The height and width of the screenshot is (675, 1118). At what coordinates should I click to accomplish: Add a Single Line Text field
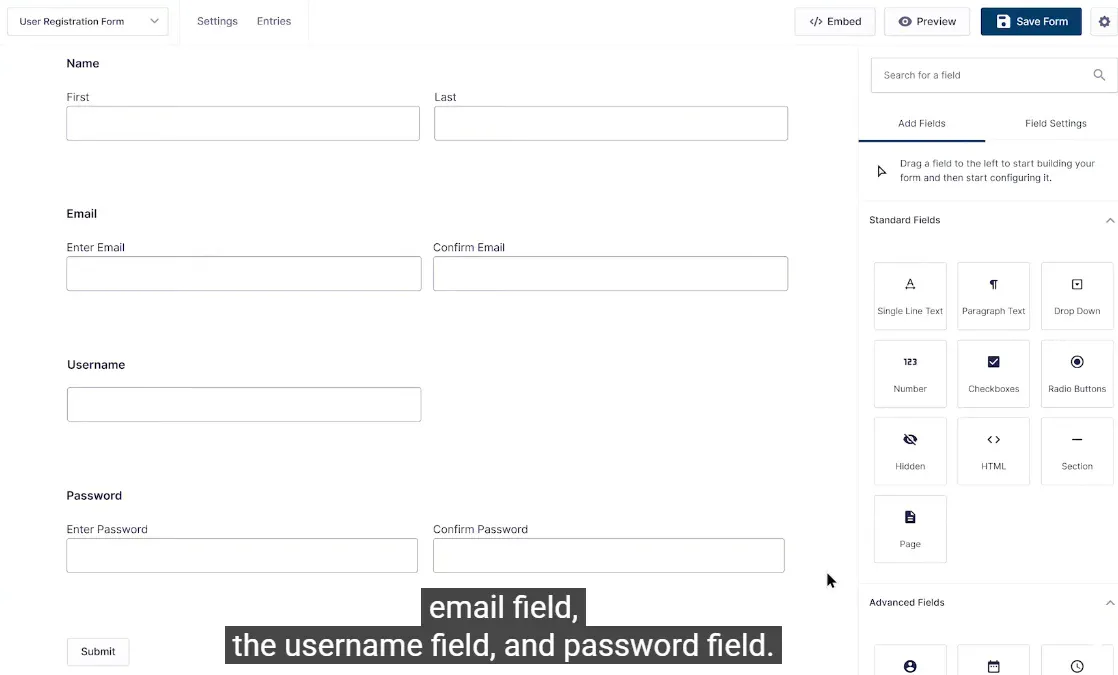[910, 296]
